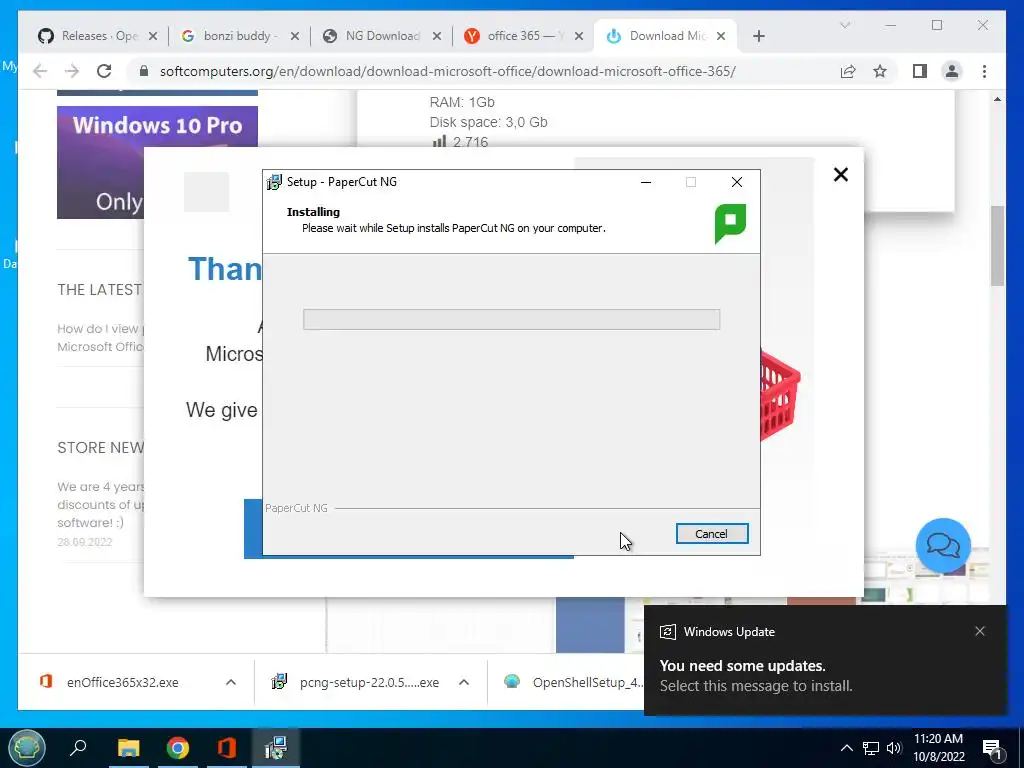Cancel the PaperCut NG installation

(x=712, y=534)
